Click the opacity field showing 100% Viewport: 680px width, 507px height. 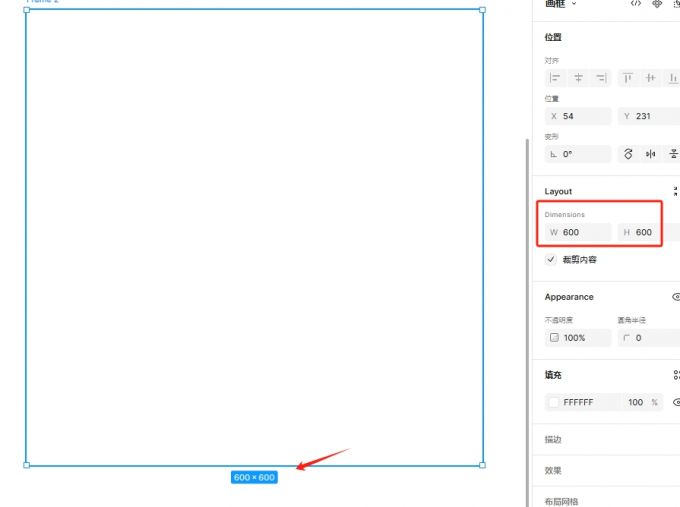tap(578, 338)
